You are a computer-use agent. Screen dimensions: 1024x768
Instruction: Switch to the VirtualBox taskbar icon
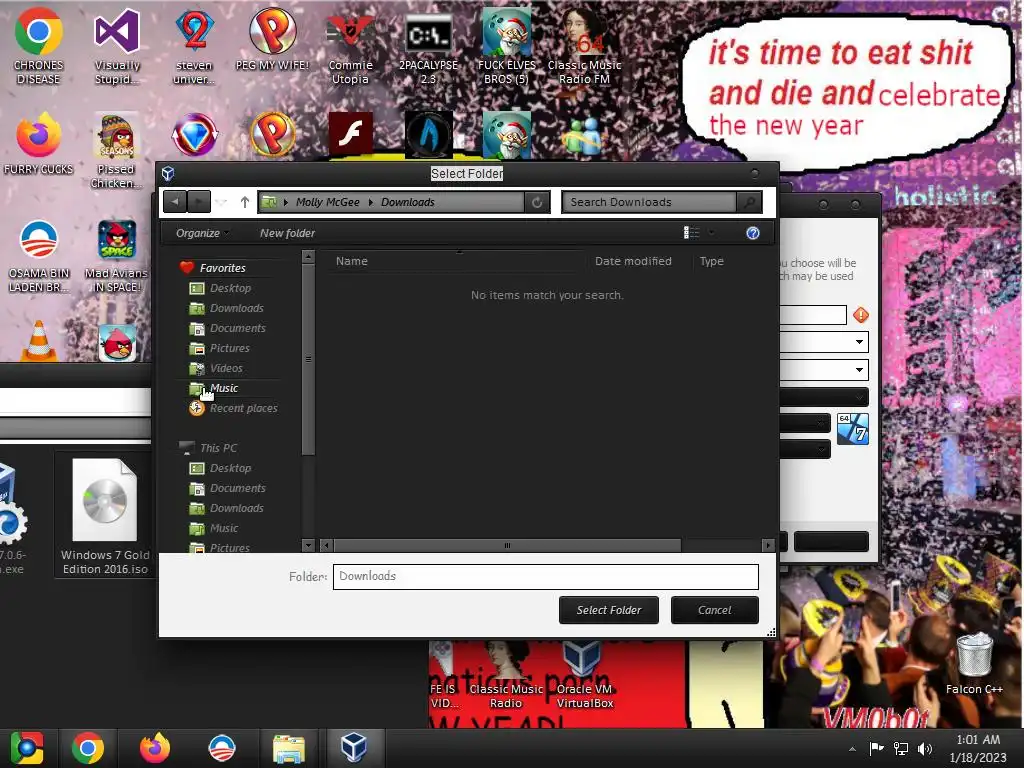[354, 748]
